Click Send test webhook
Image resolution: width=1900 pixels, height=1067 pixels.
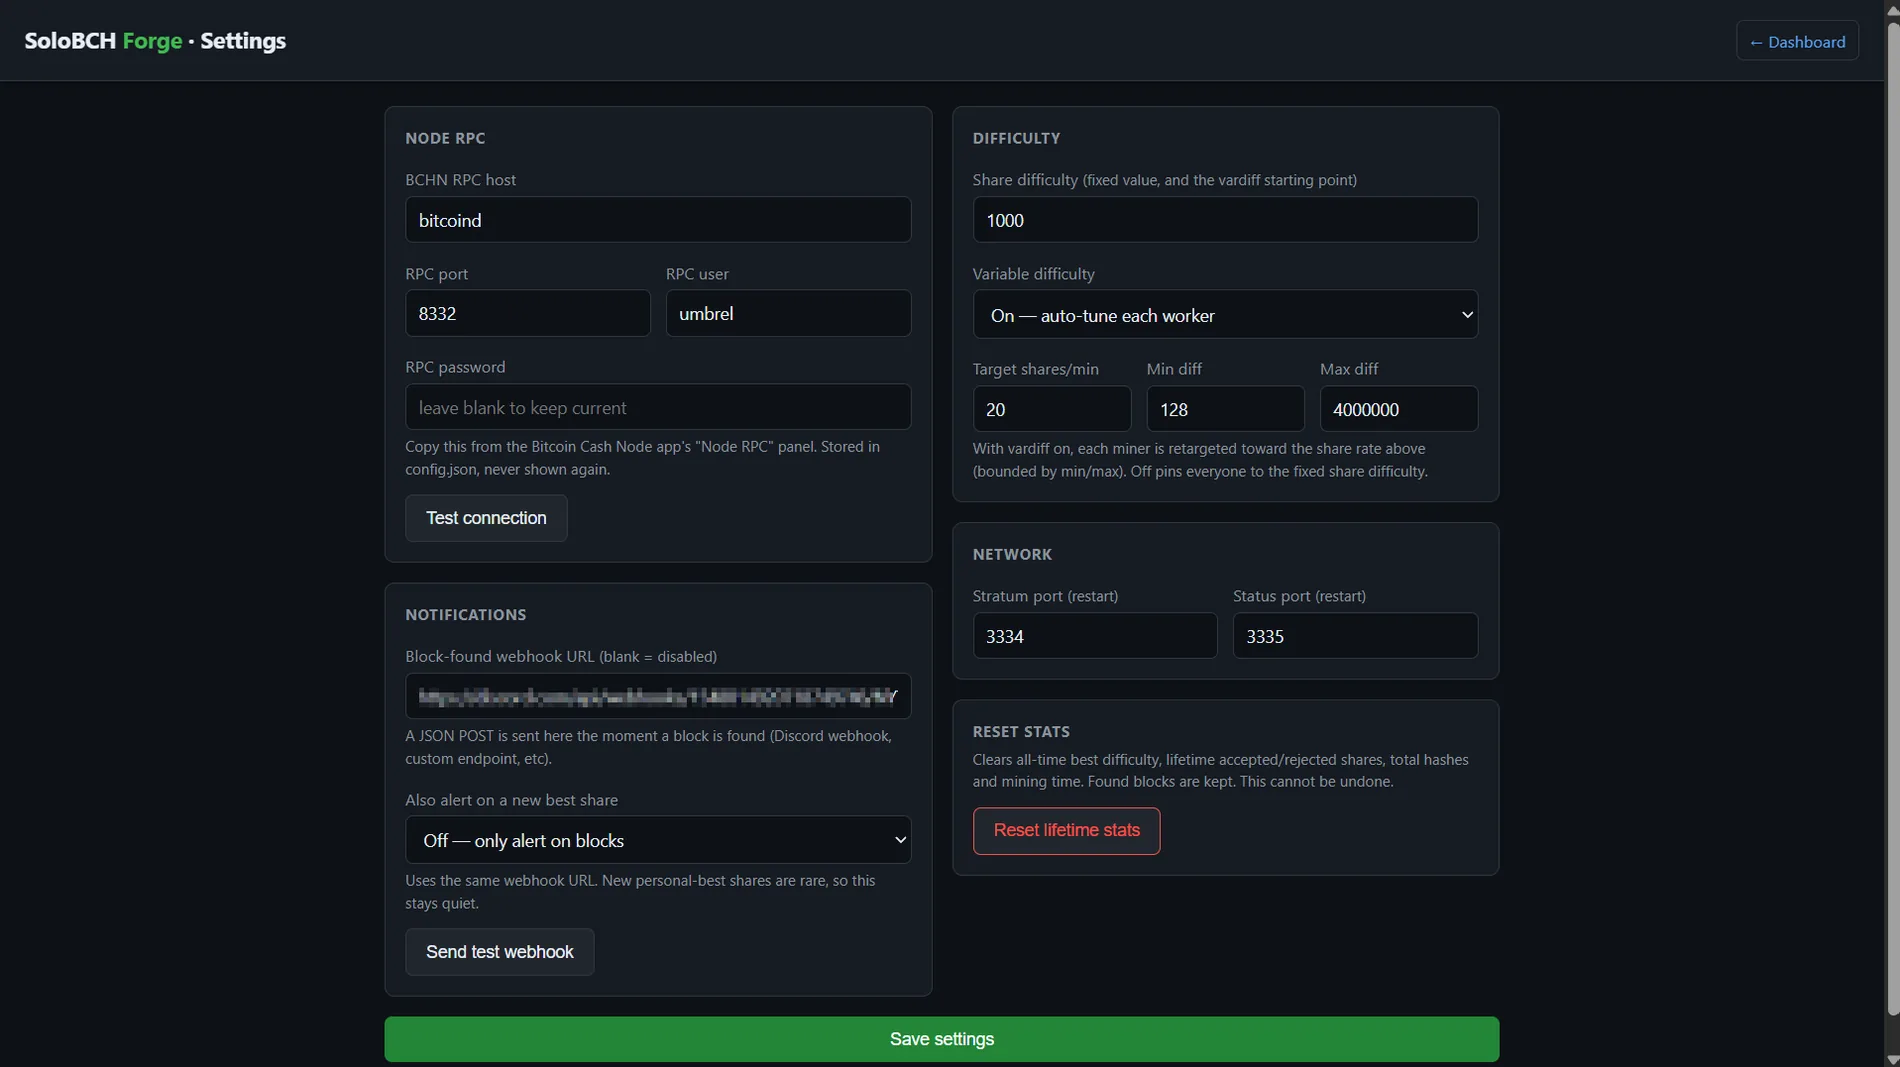coord(499,952)
